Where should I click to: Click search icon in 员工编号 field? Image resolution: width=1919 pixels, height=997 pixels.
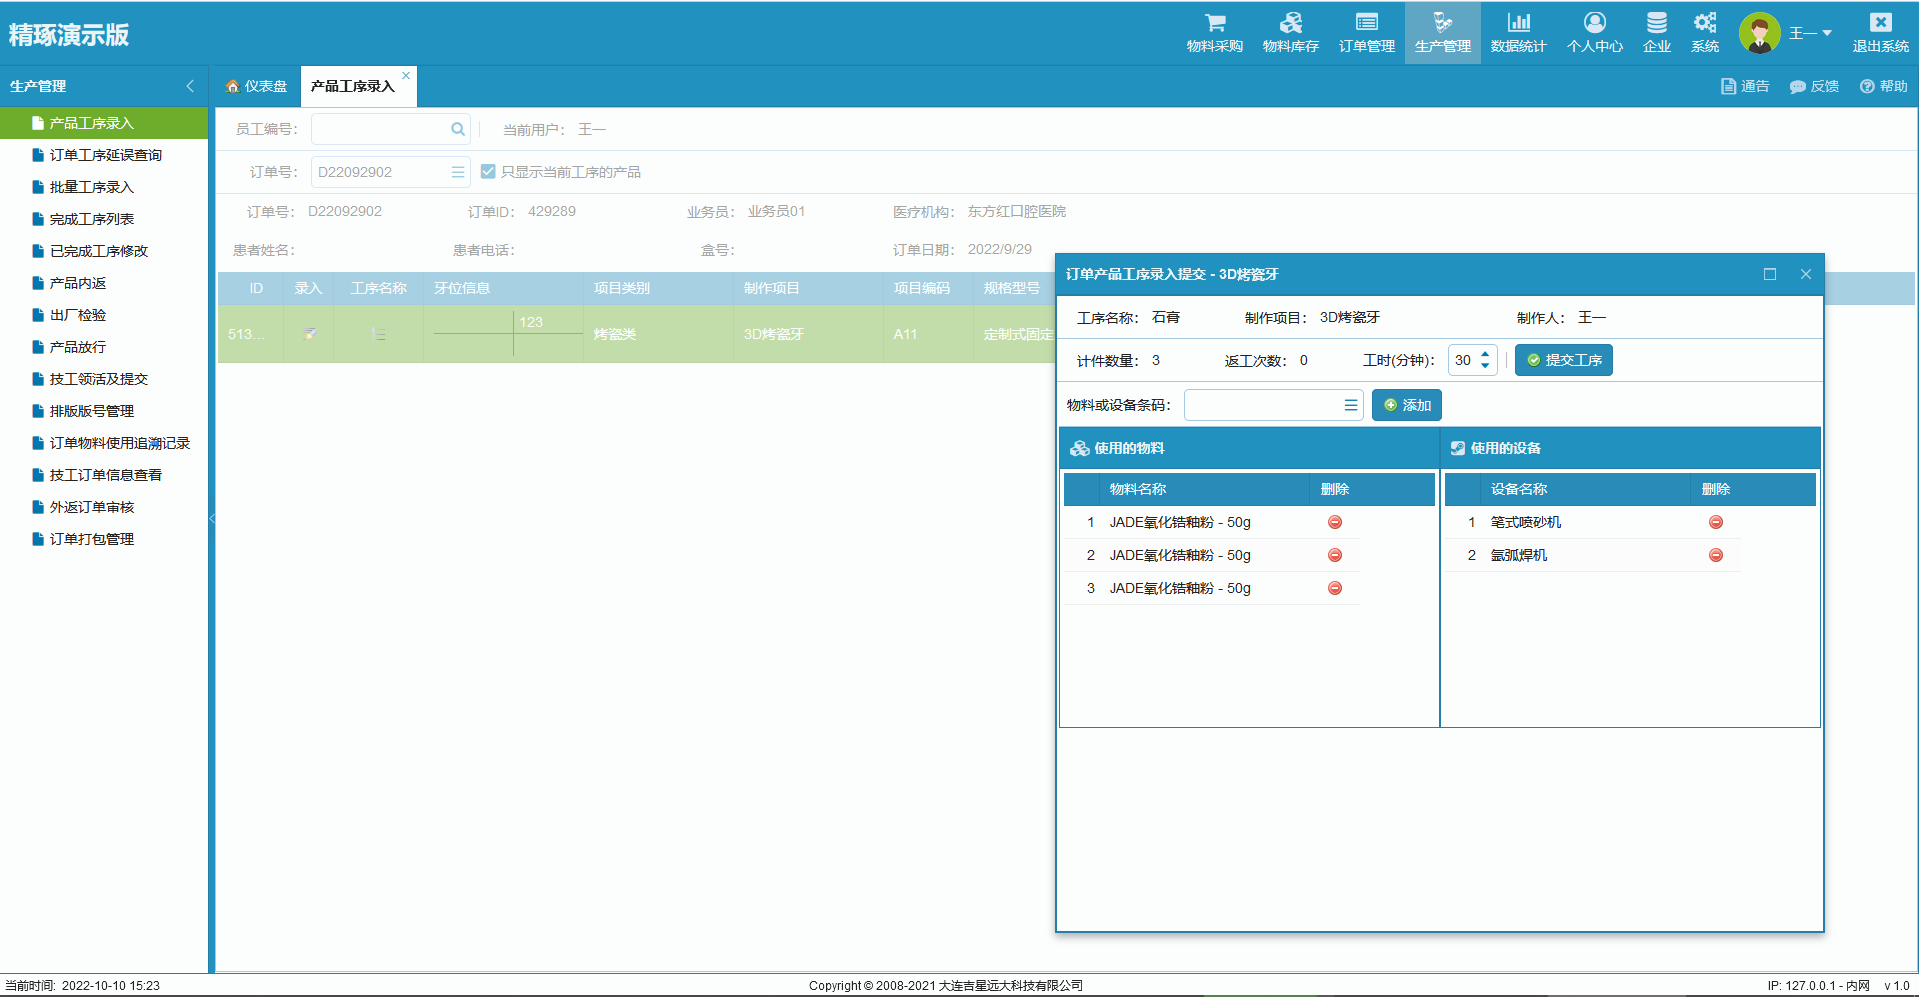[457, 129]
